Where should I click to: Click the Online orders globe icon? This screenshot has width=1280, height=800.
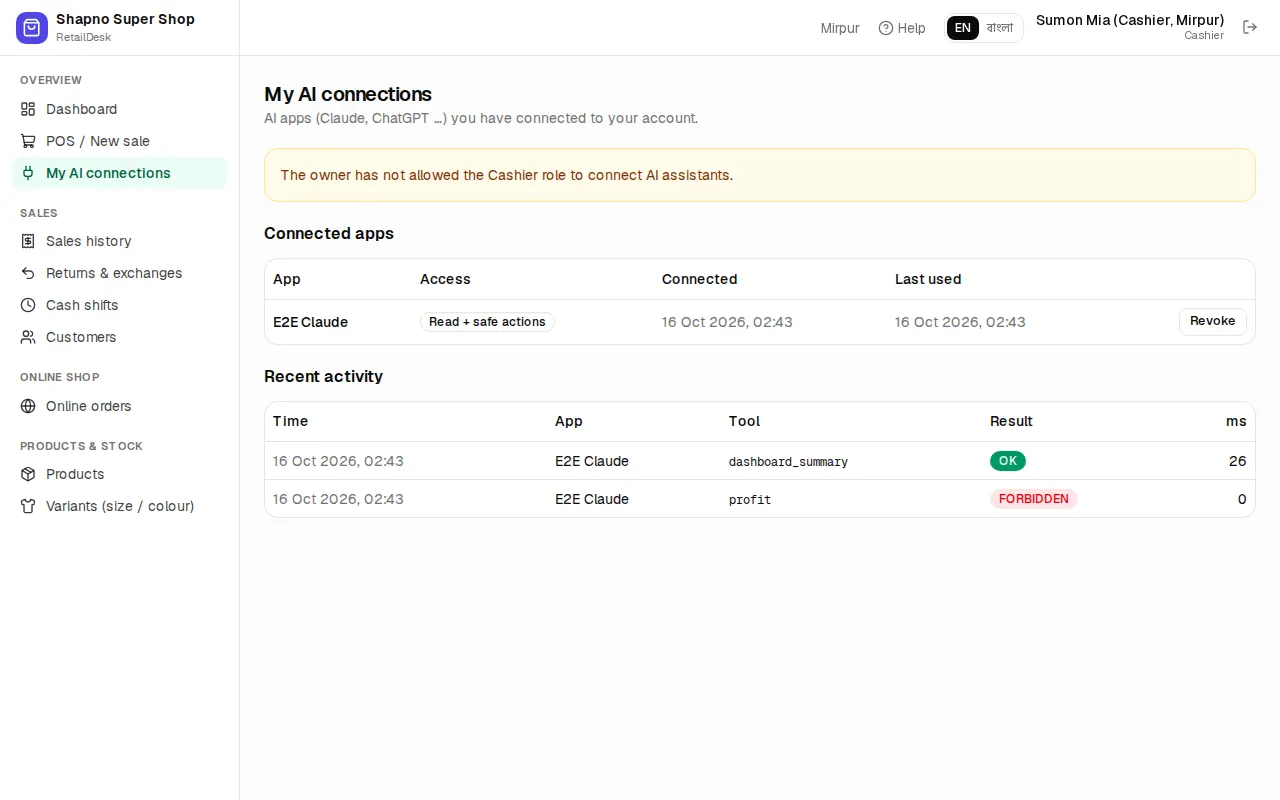pyautogui.click(x=28, y=406)
